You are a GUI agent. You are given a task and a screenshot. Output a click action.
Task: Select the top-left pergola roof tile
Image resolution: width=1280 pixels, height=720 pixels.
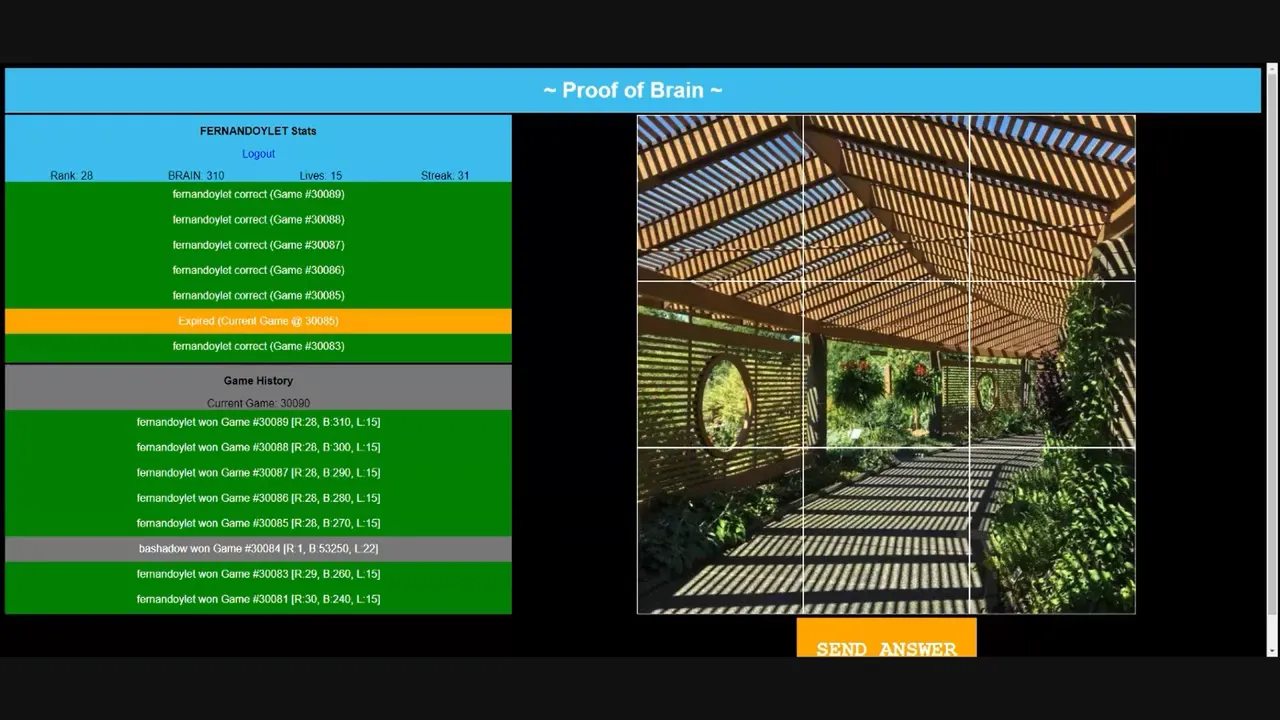720,198
